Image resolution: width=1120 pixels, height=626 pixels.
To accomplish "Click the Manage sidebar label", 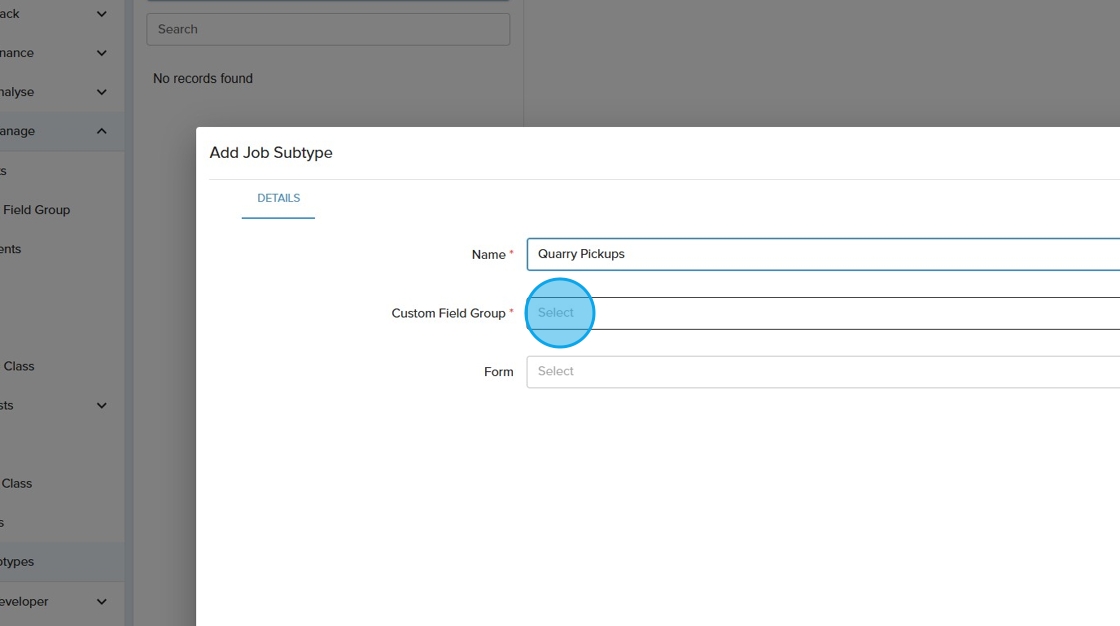I will pyautogui.click(x=17, y=131).
